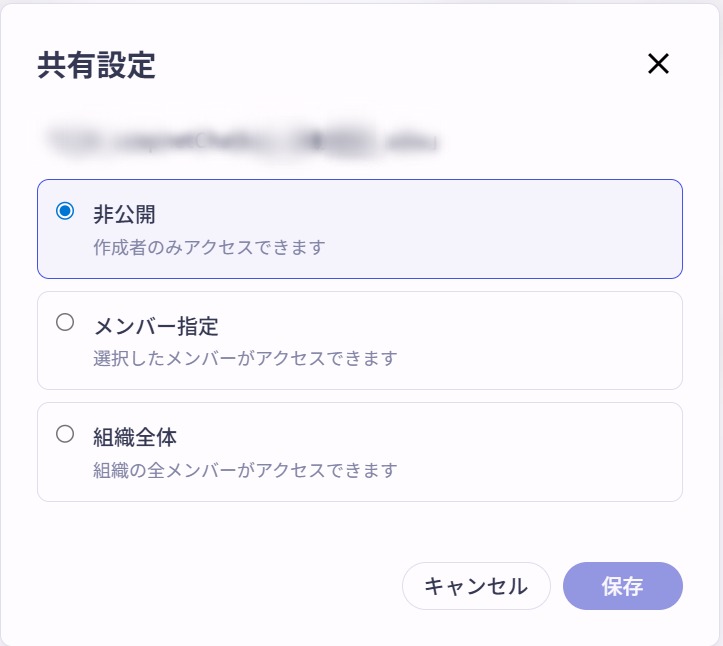Click the 保存 button
This screenshot has width=723, height=646.
point(622,586)
